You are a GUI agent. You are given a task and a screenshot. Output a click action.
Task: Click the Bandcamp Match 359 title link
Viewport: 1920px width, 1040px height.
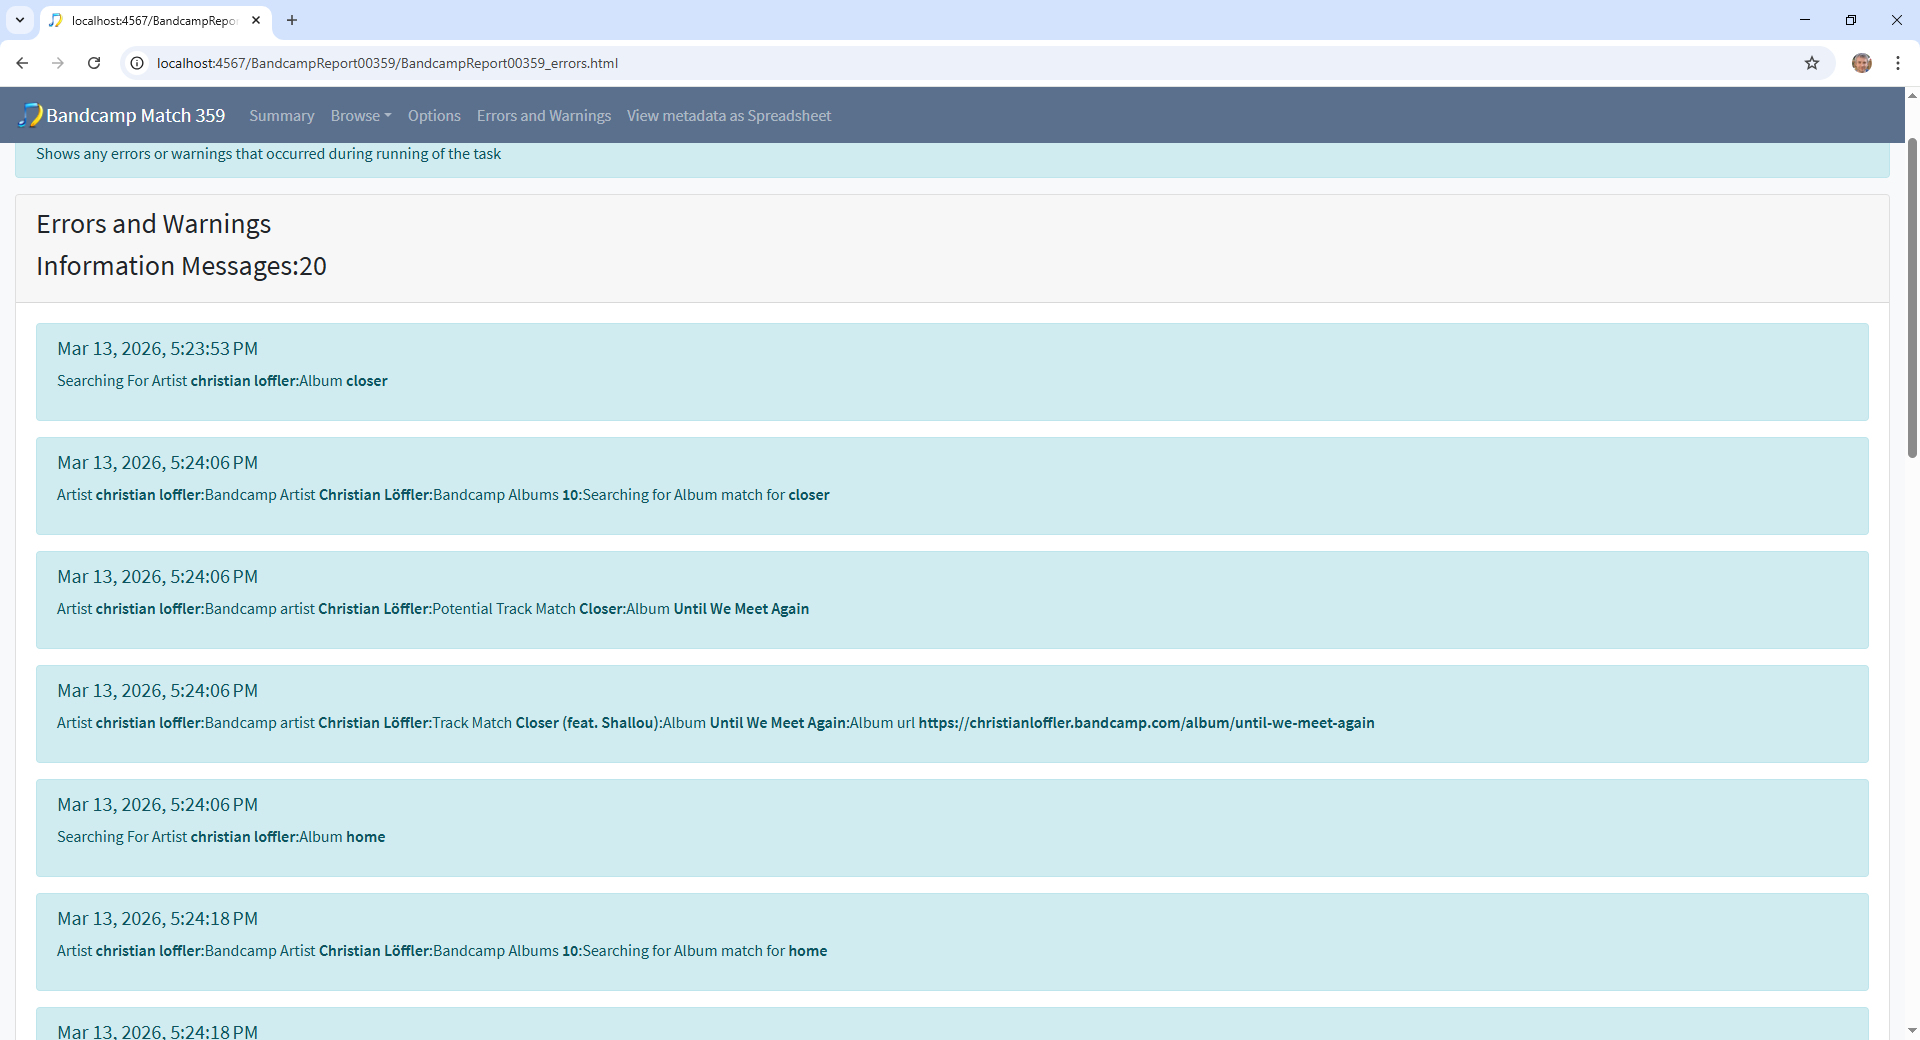(x=135, y=116)
